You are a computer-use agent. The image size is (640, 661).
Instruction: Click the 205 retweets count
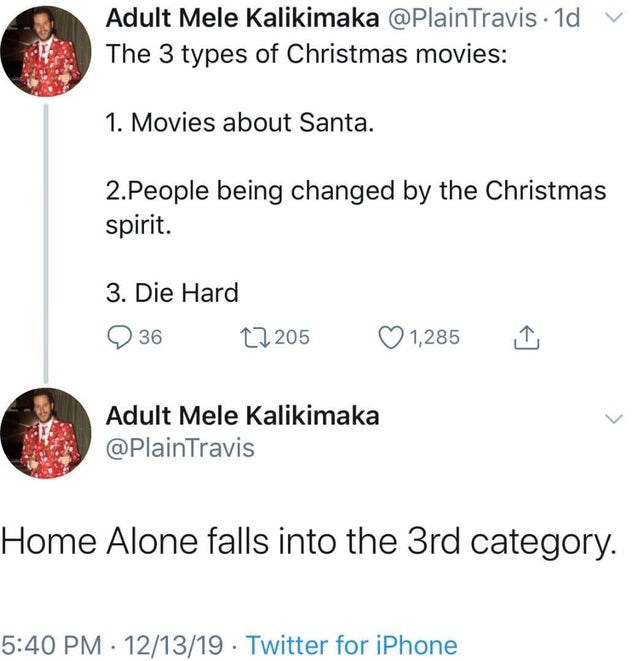[292, 338]
